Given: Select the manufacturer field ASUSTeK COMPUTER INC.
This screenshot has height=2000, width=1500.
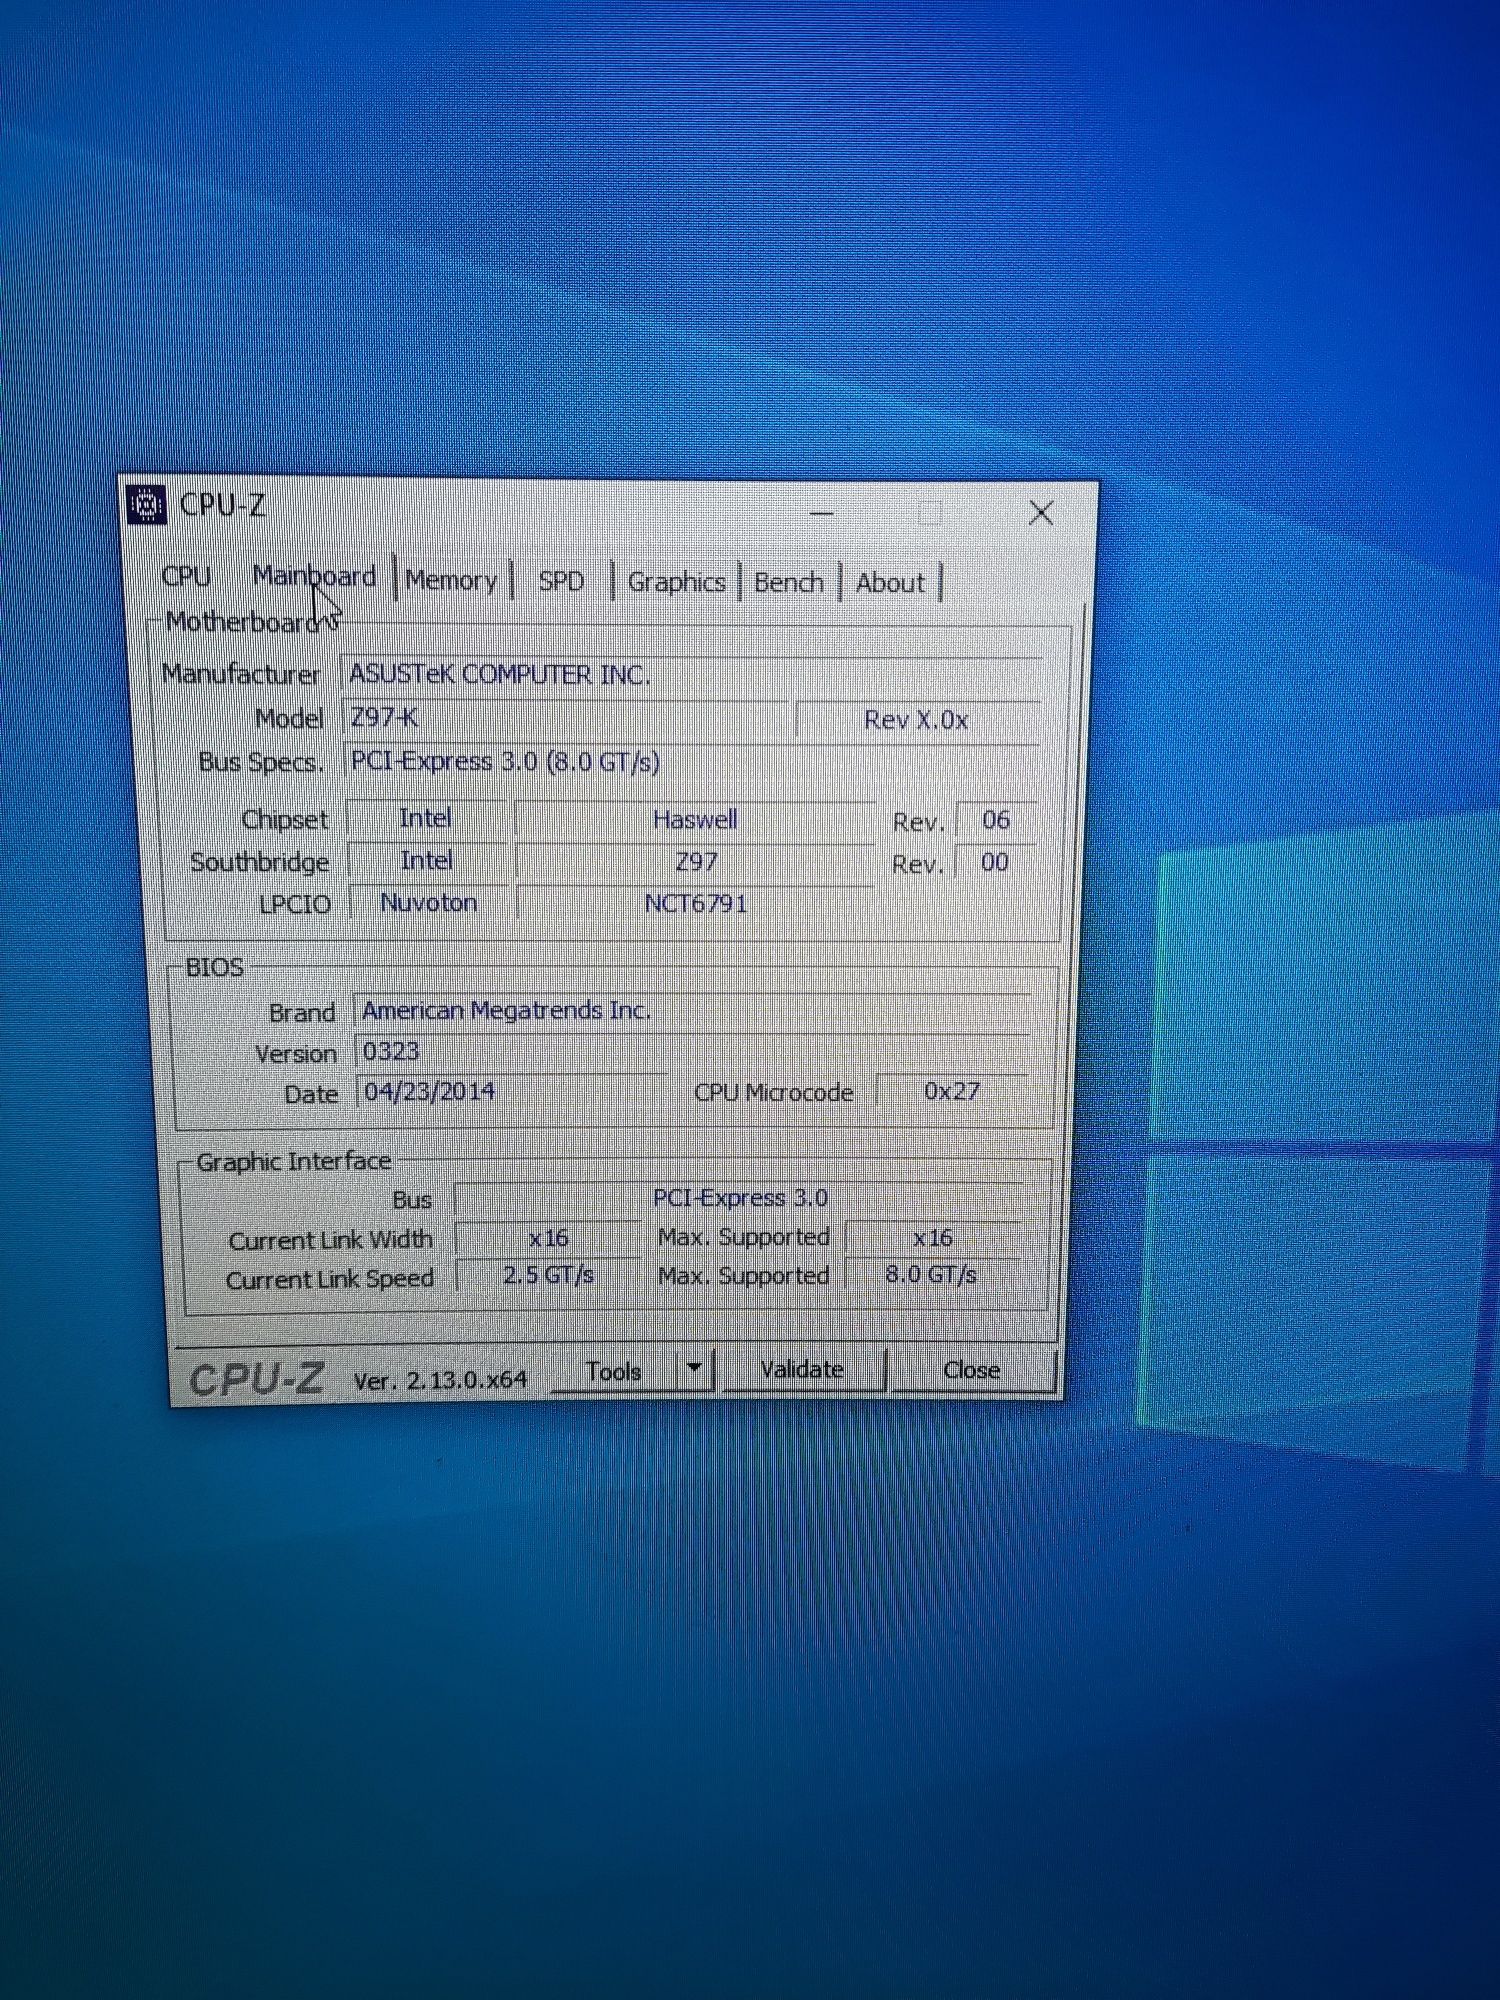Looking at the screenshot, I should point(692,674).
